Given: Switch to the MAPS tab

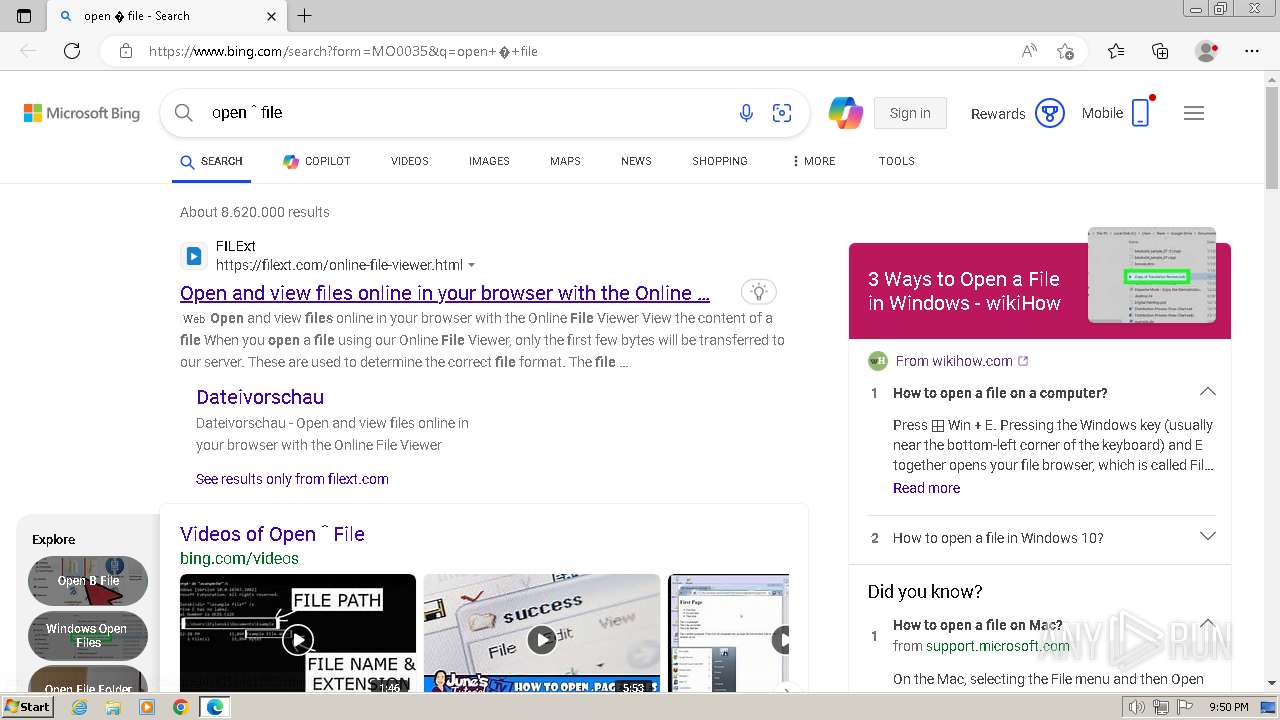Looking at the screenshot, I should 565,161.
